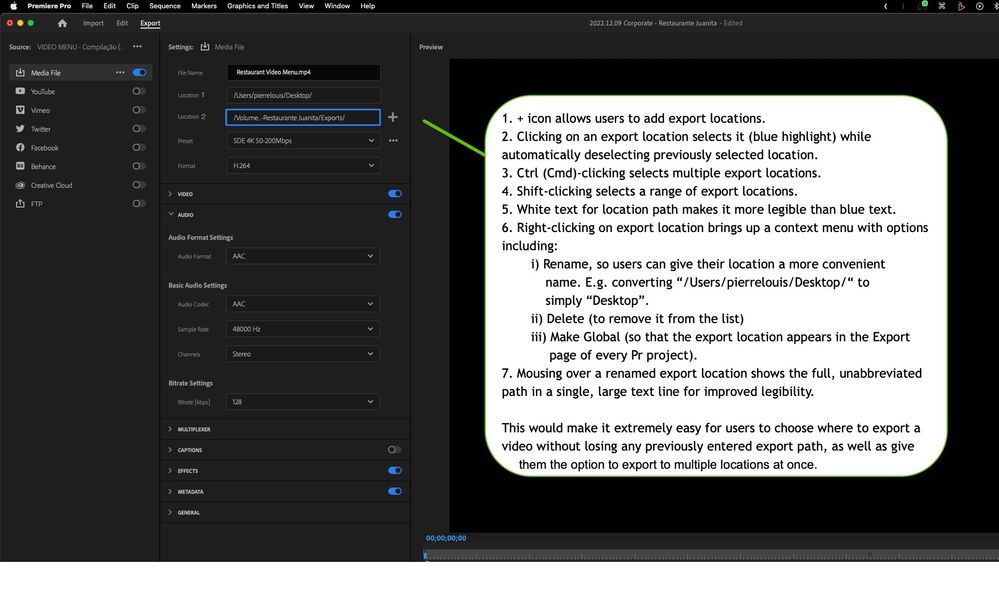
Task: Open the Preset three-dot options menu
Action: pos(393,140)
